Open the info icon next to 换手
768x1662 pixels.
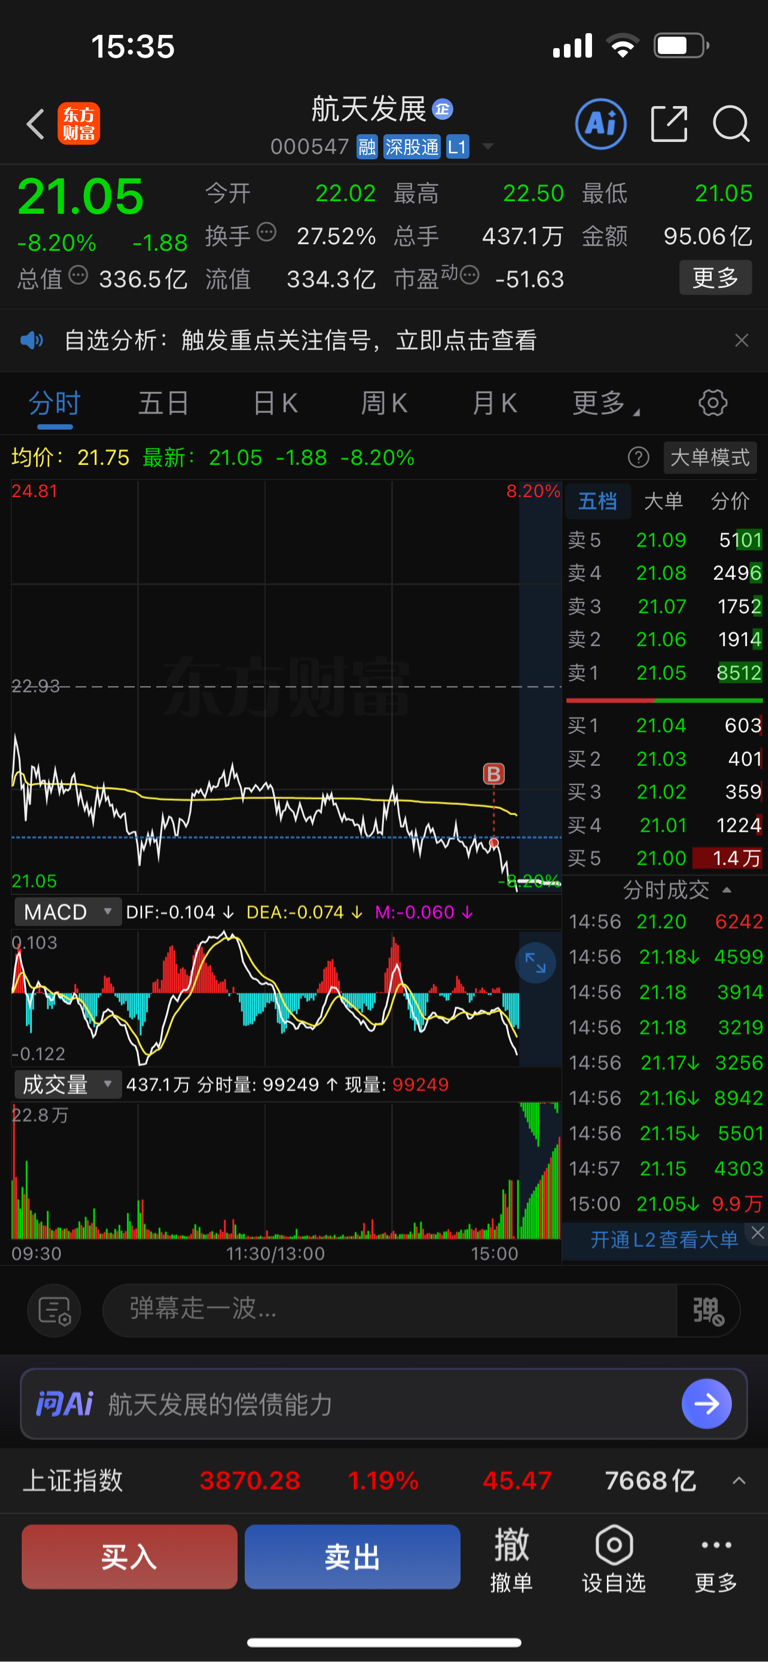[266, 232]
